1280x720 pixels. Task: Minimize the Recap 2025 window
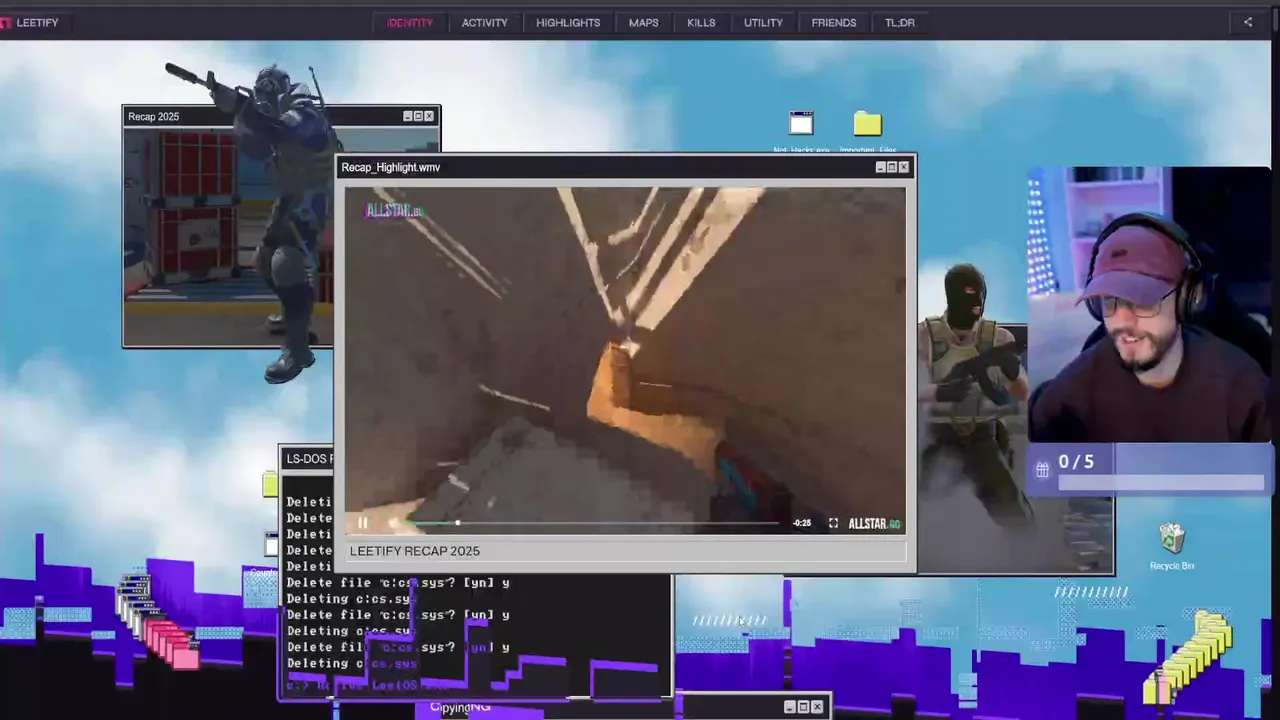click(x=408, y=116)
